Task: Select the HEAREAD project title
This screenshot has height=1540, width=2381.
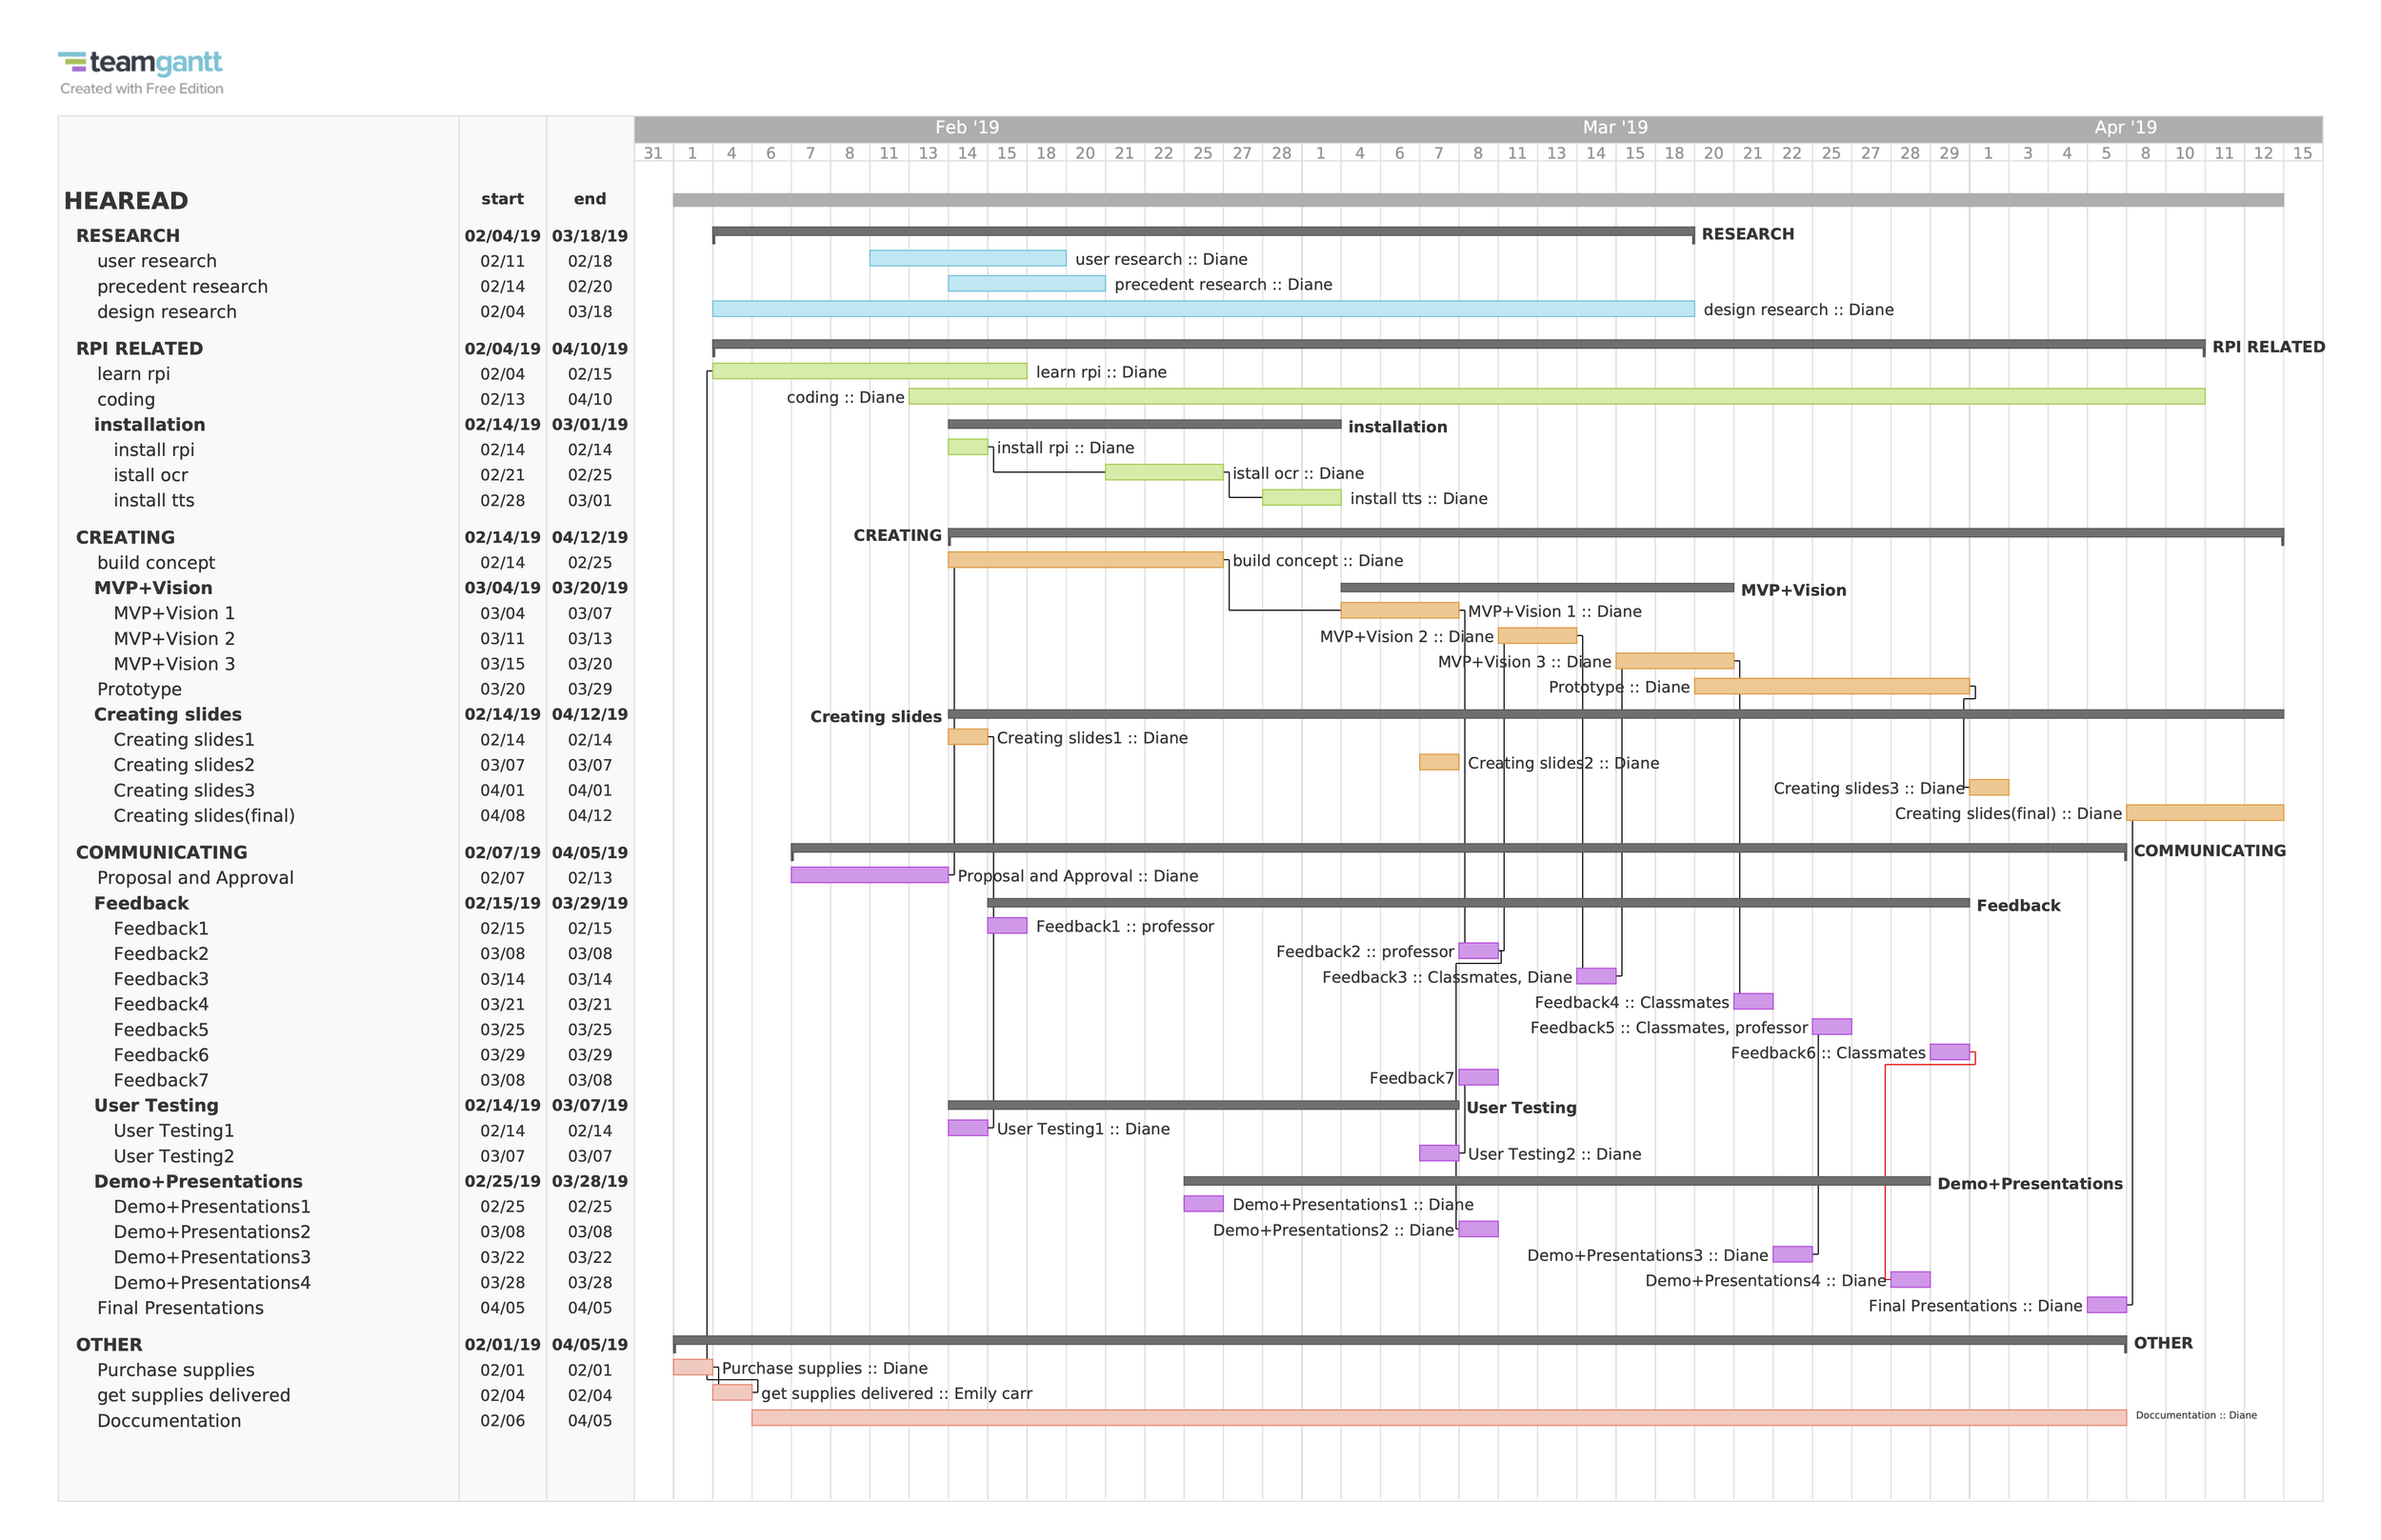Action: pos(126,201)
